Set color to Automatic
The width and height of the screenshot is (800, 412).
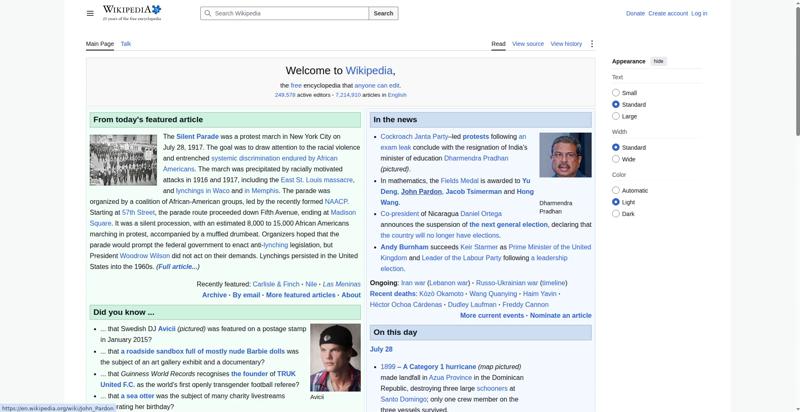pos(616,190)
